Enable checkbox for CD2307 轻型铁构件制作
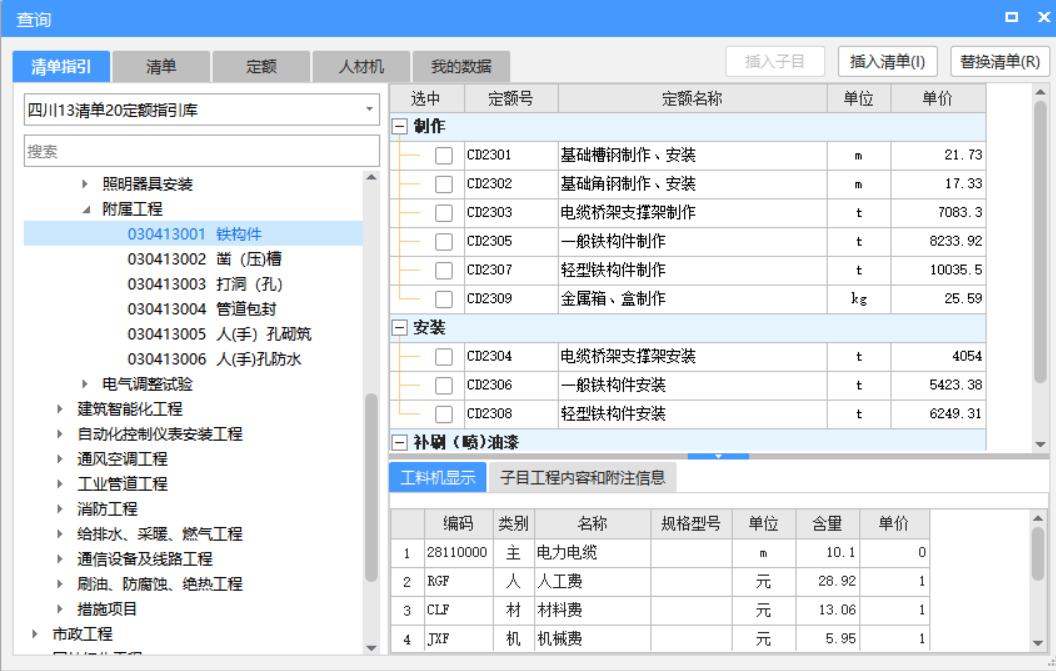Image resolution: width=1056 pixels, height=671 pixels. (444, 270)
